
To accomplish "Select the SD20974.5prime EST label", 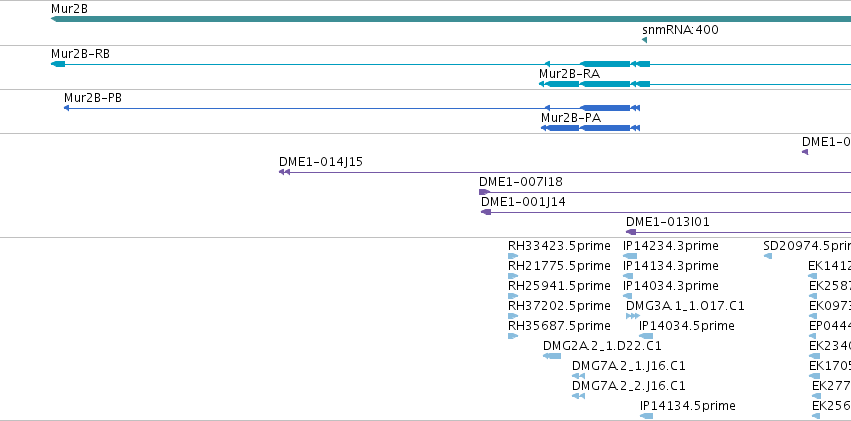I will 807,246.
